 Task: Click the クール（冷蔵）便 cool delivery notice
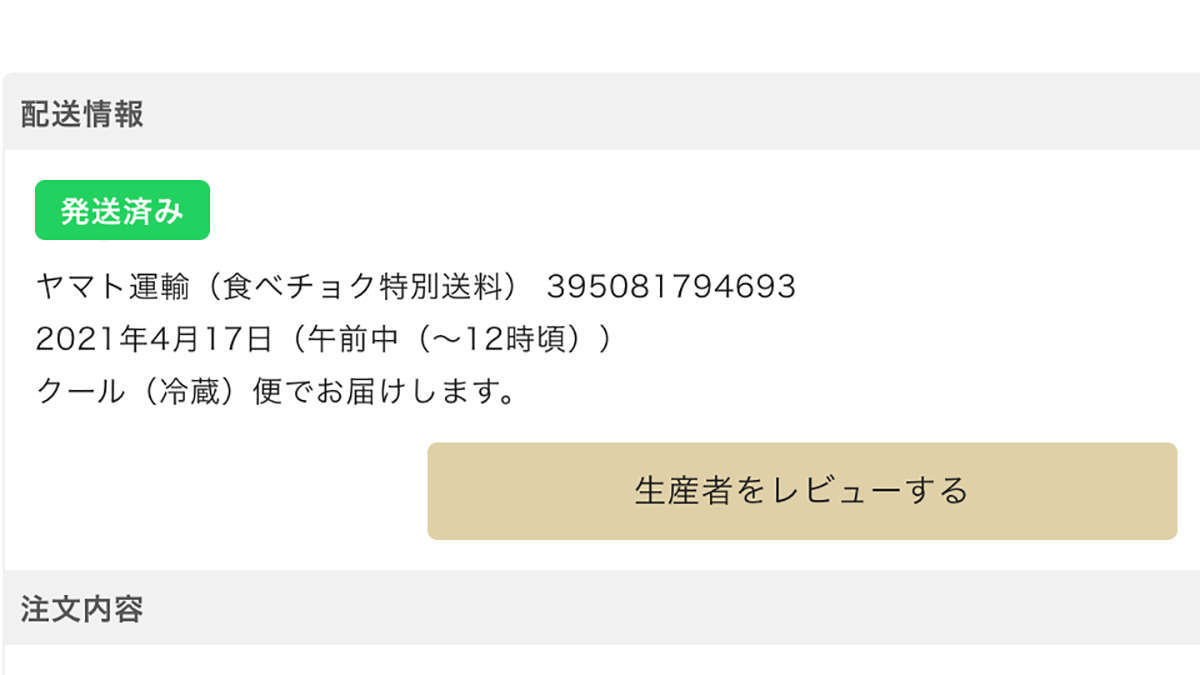point(278,392)
